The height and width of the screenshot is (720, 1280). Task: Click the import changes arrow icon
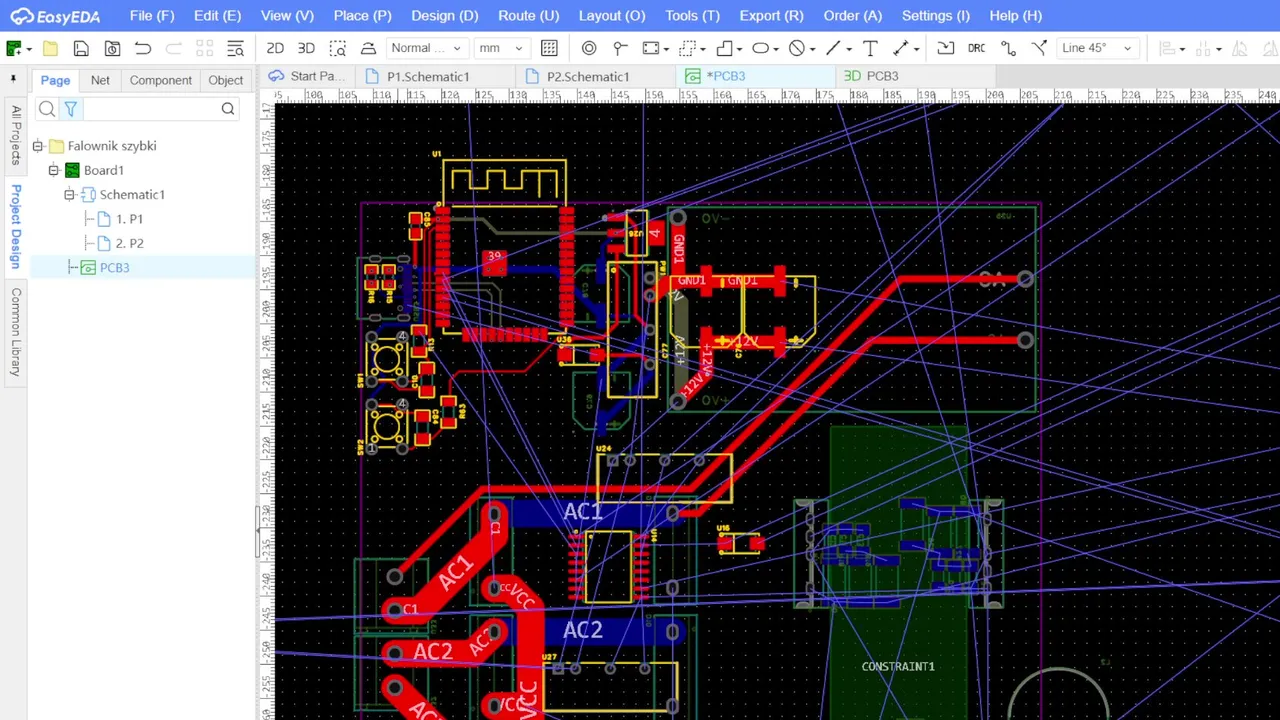pos(946,48)
